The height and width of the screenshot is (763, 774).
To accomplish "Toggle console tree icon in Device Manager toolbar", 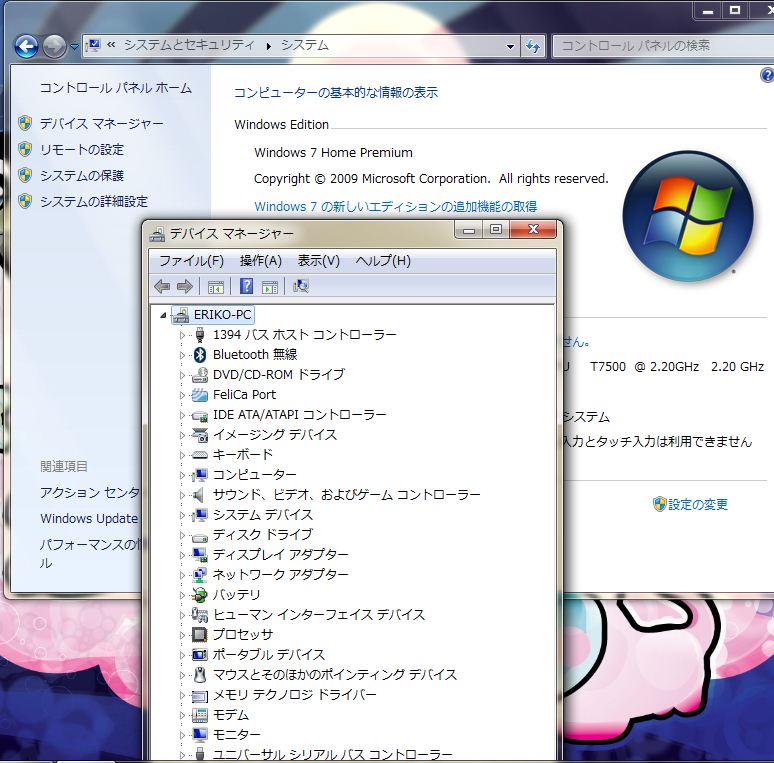I will point(216,287).
